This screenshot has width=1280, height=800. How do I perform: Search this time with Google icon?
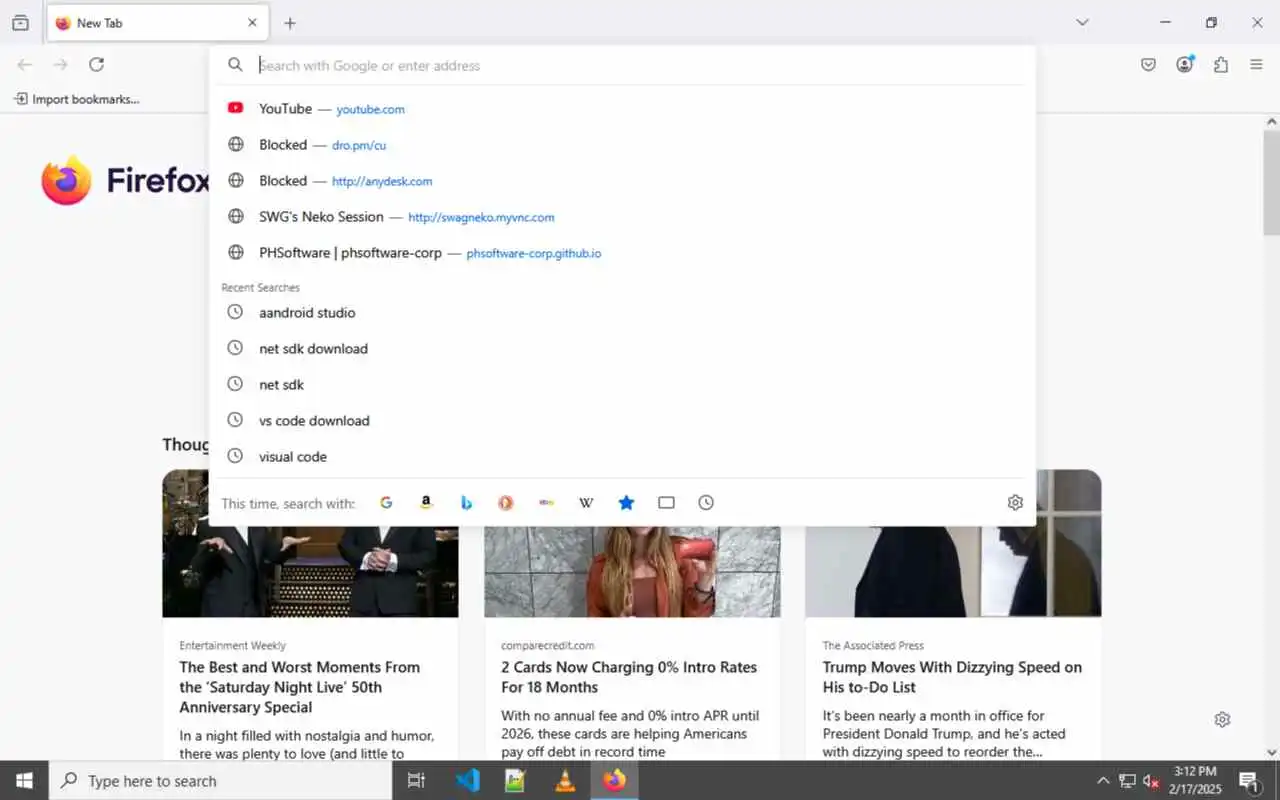[x=386, y=503]
